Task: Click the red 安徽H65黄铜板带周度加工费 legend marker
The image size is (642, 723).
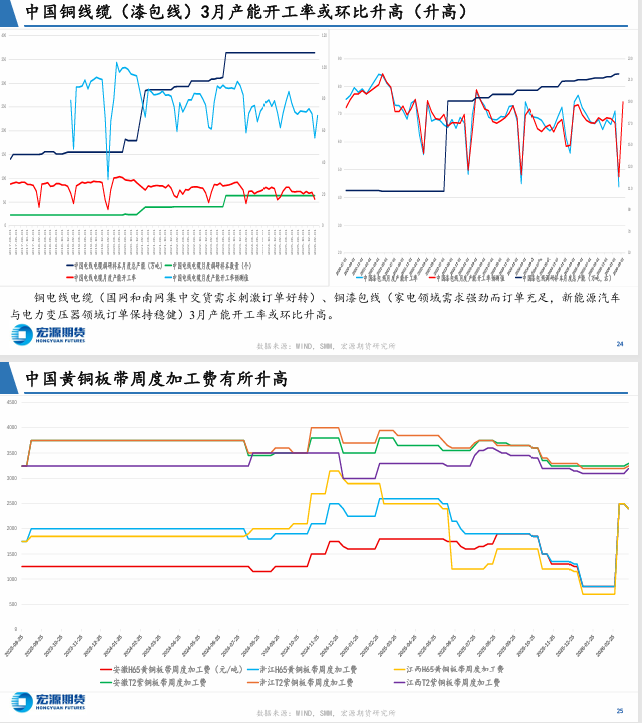Action: click(x=106, y=669)
